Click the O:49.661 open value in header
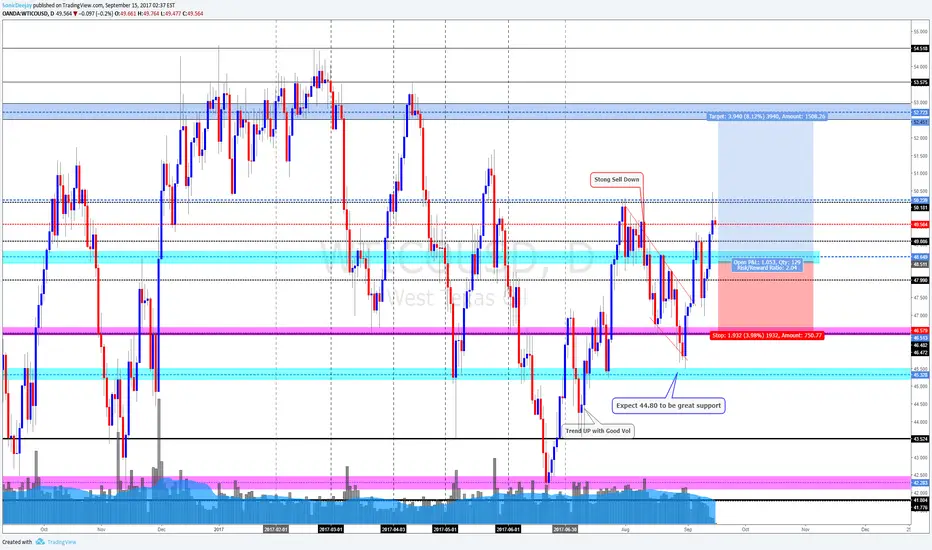Image resolution: width=932 pixels, height=550 pixels. (127, 13)
